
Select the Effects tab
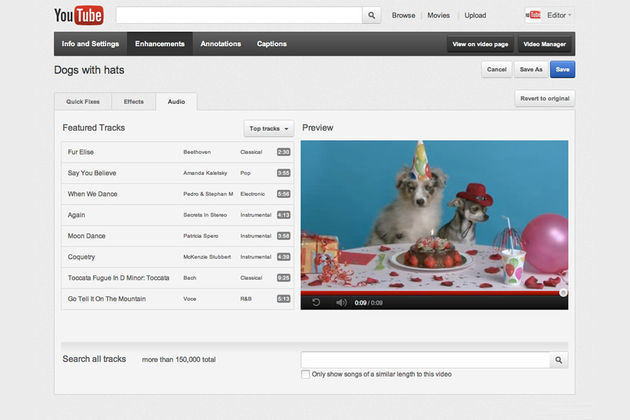coord(134,101)
